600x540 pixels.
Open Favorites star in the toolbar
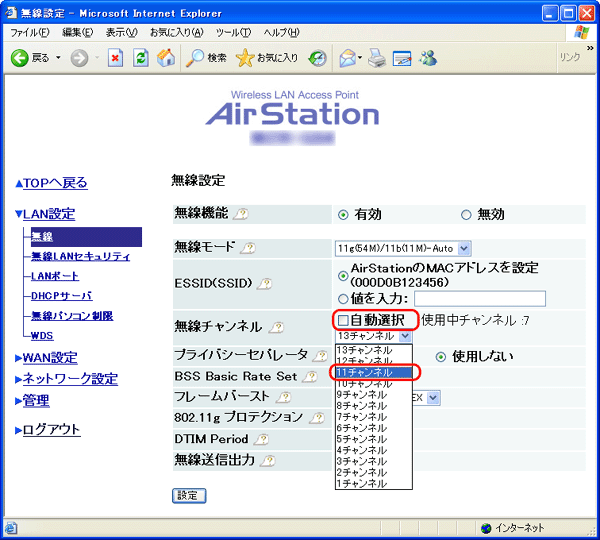[245, 58]
